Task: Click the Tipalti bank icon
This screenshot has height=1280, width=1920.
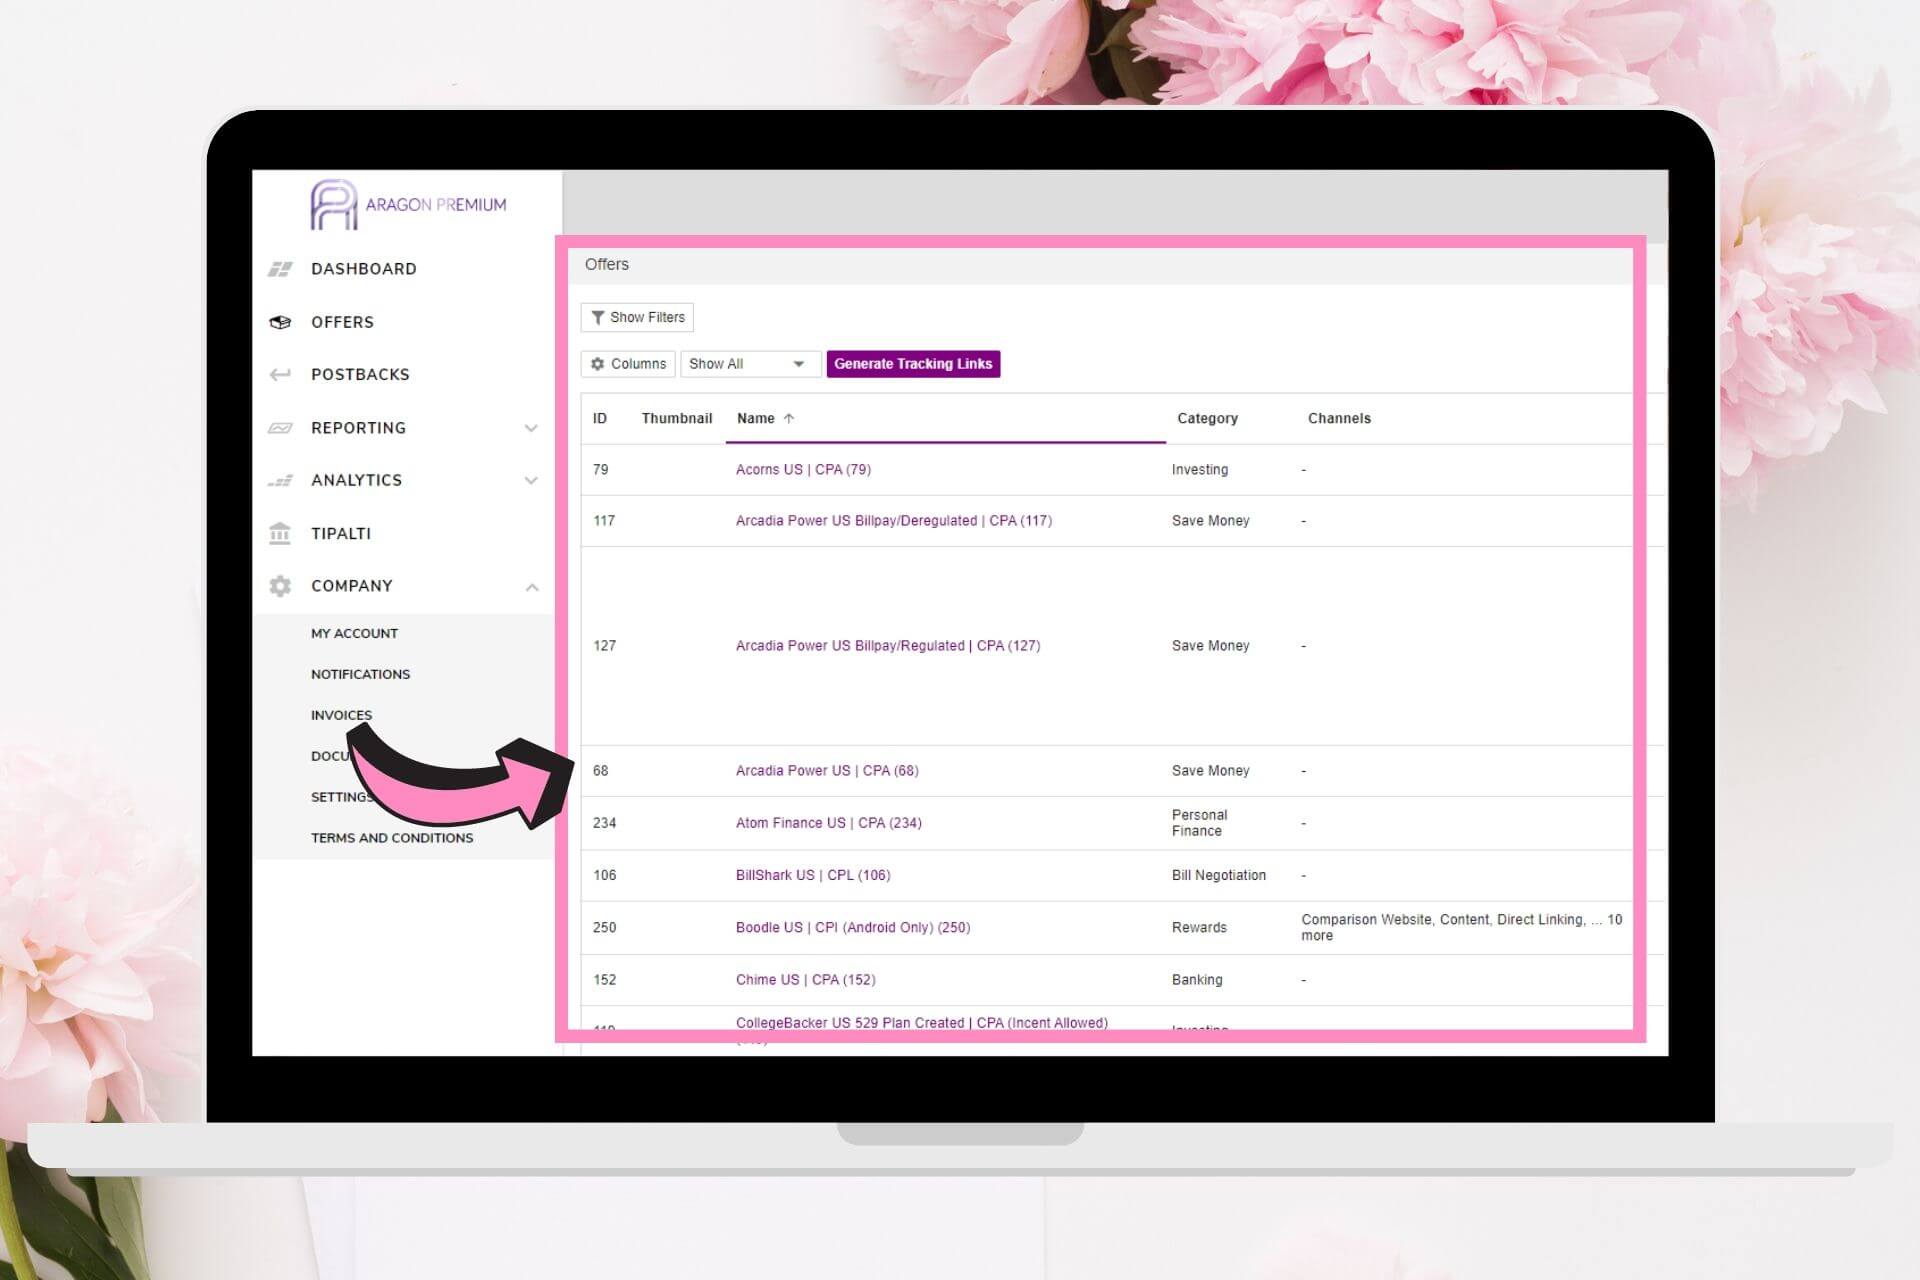Action: coord(280,533)
